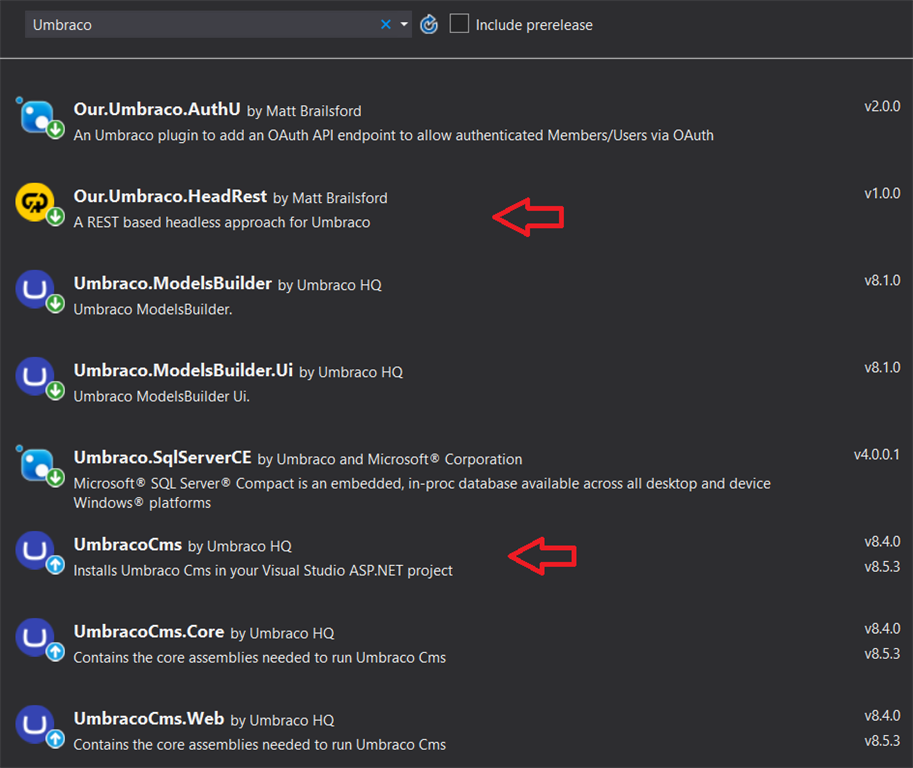The width and height of the screenshot is (913, 768).
Task: Click installed version v8.4.0 of UmbracoCms.Core
Action: 882,629
